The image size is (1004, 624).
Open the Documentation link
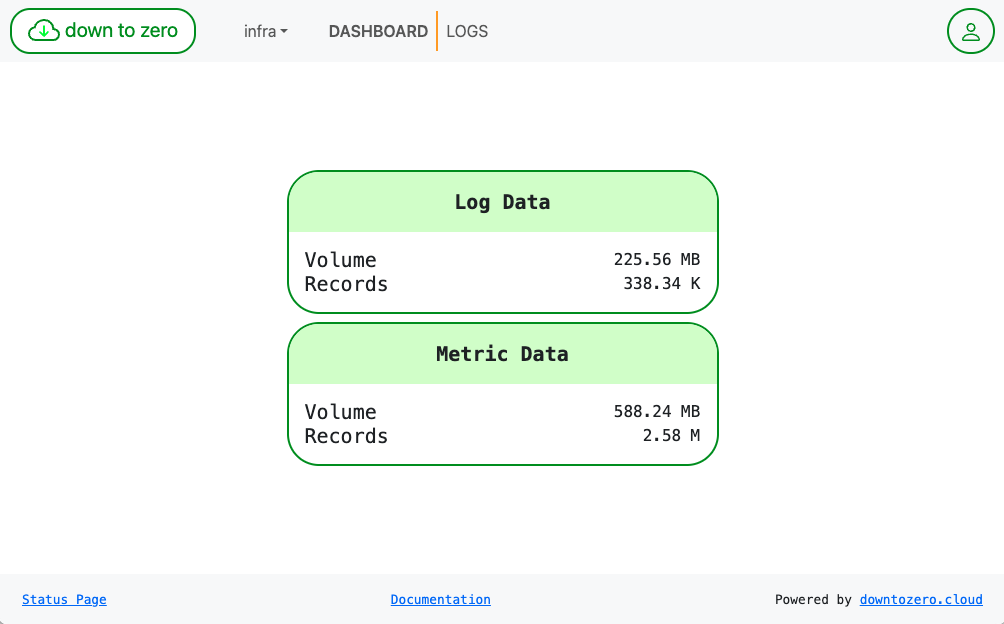pos(440,600)
